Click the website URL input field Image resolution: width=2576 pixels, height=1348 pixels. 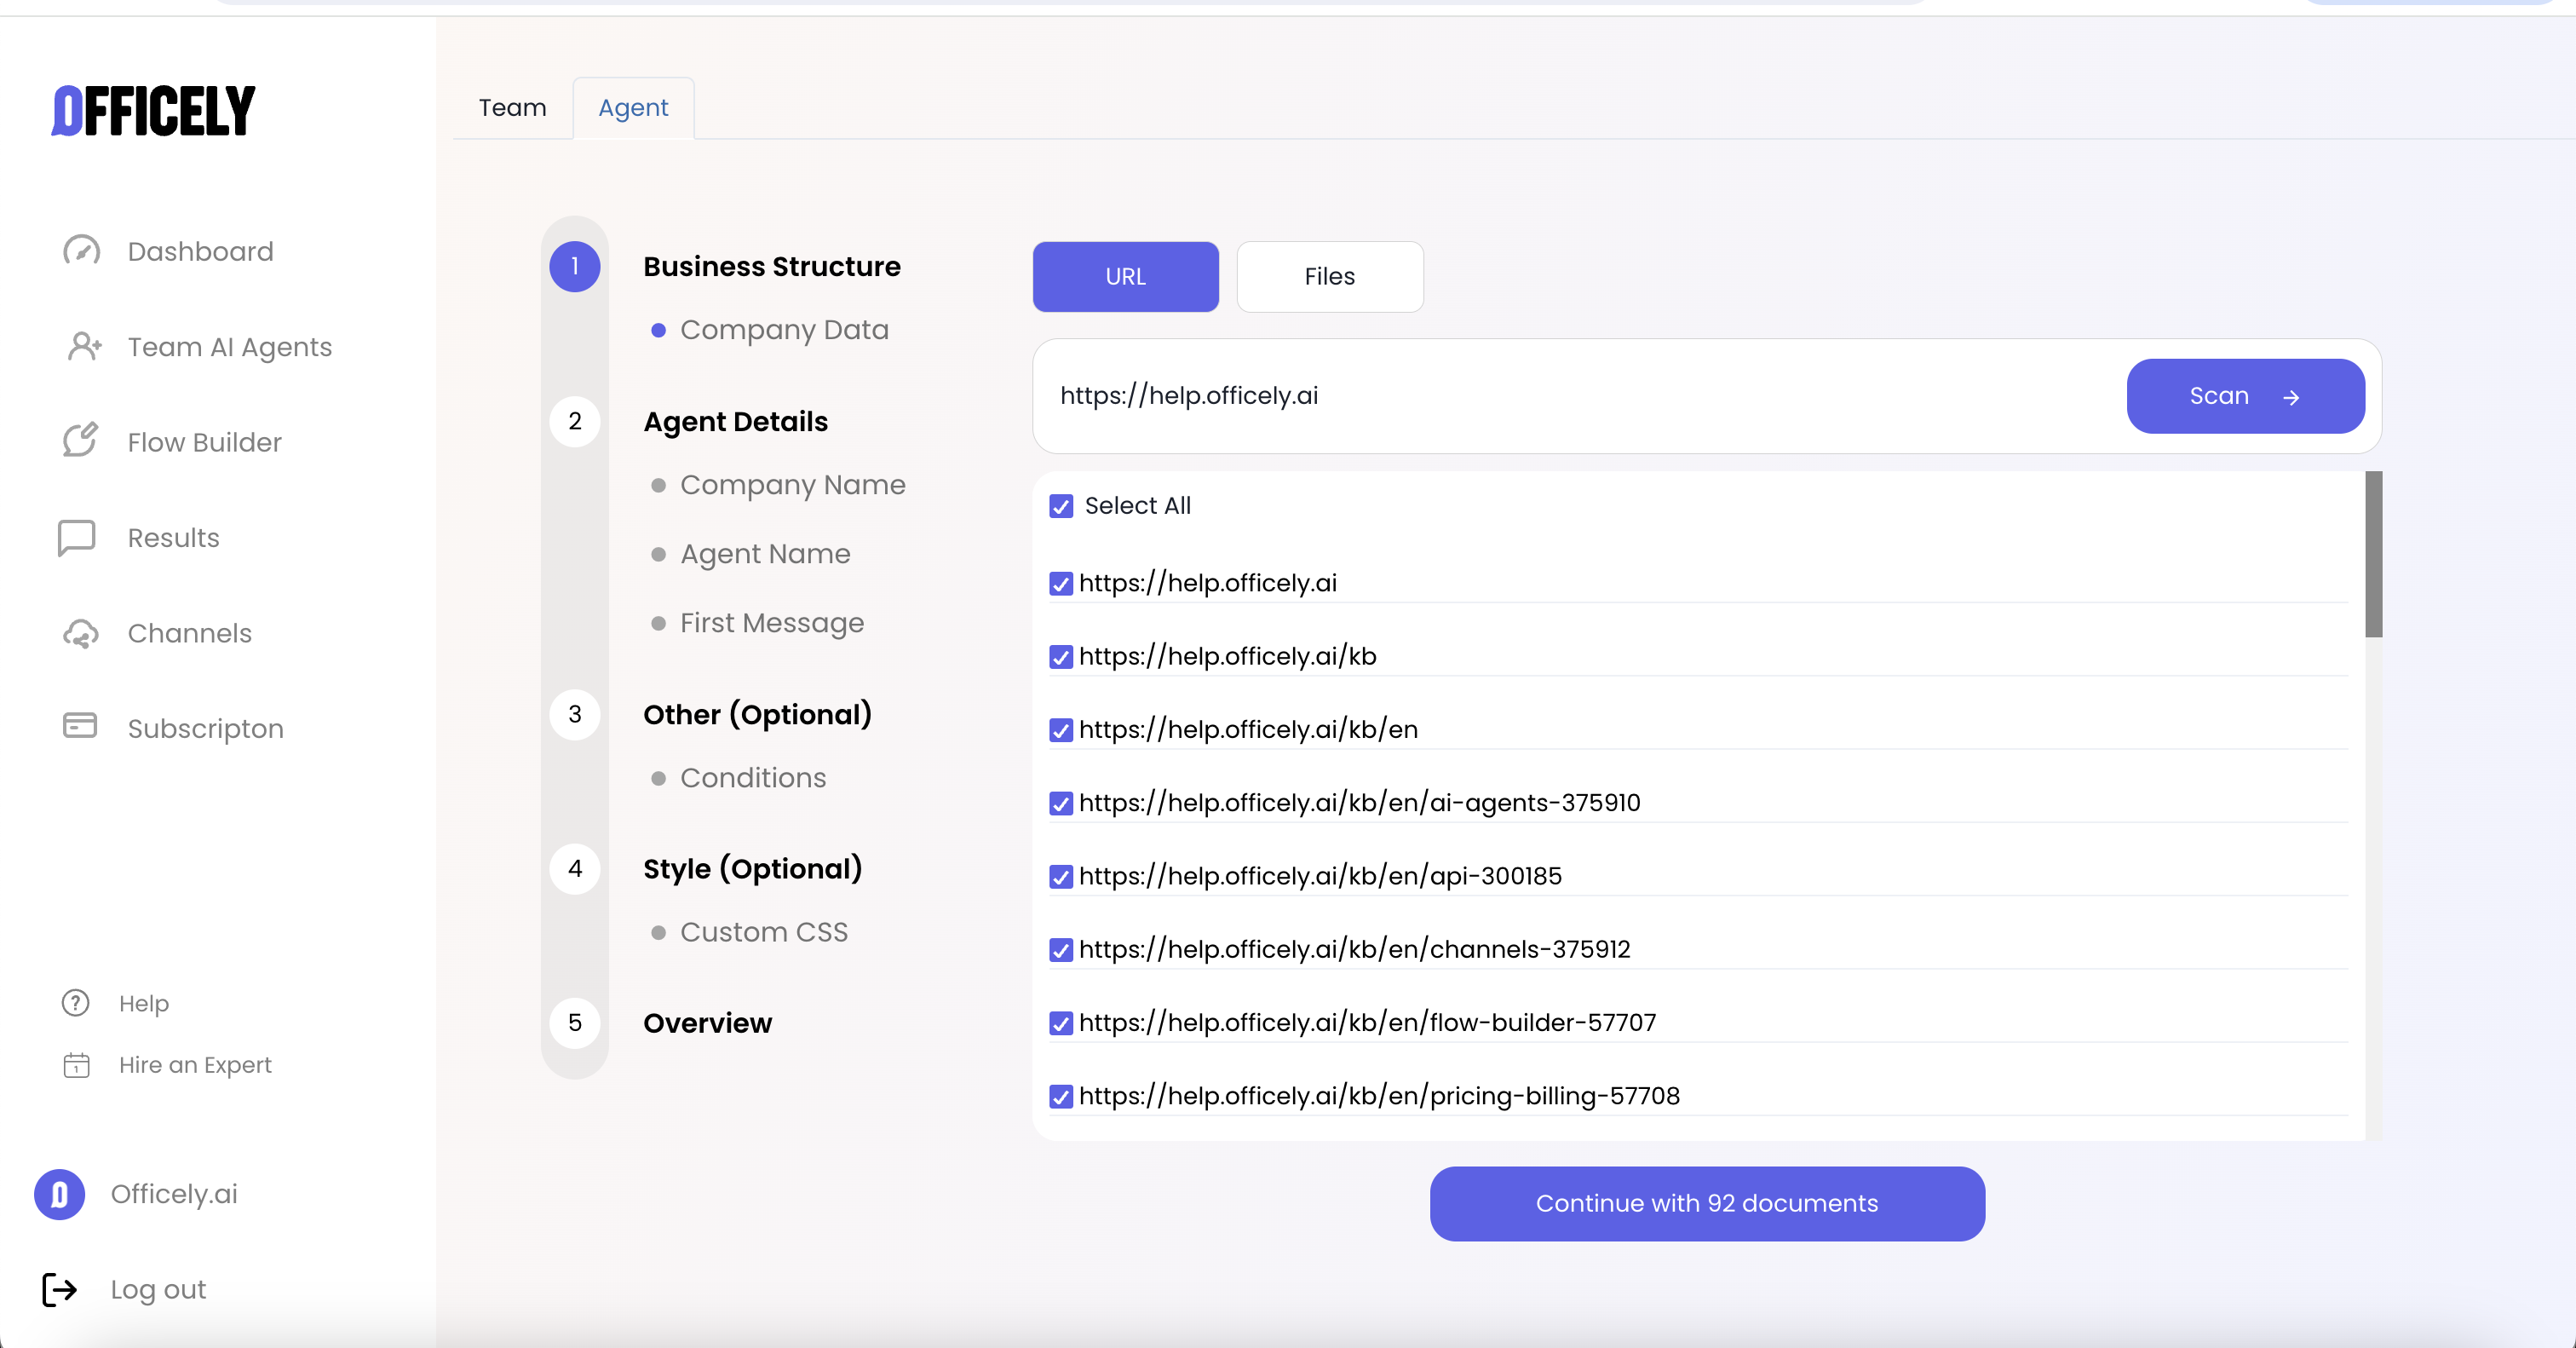point(1580,396)
